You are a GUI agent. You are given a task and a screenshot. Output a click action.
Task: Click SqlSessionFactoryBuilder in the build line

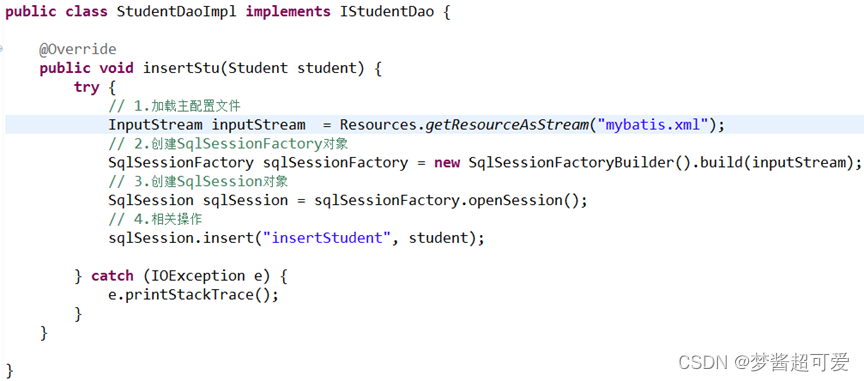coord(571,163)
